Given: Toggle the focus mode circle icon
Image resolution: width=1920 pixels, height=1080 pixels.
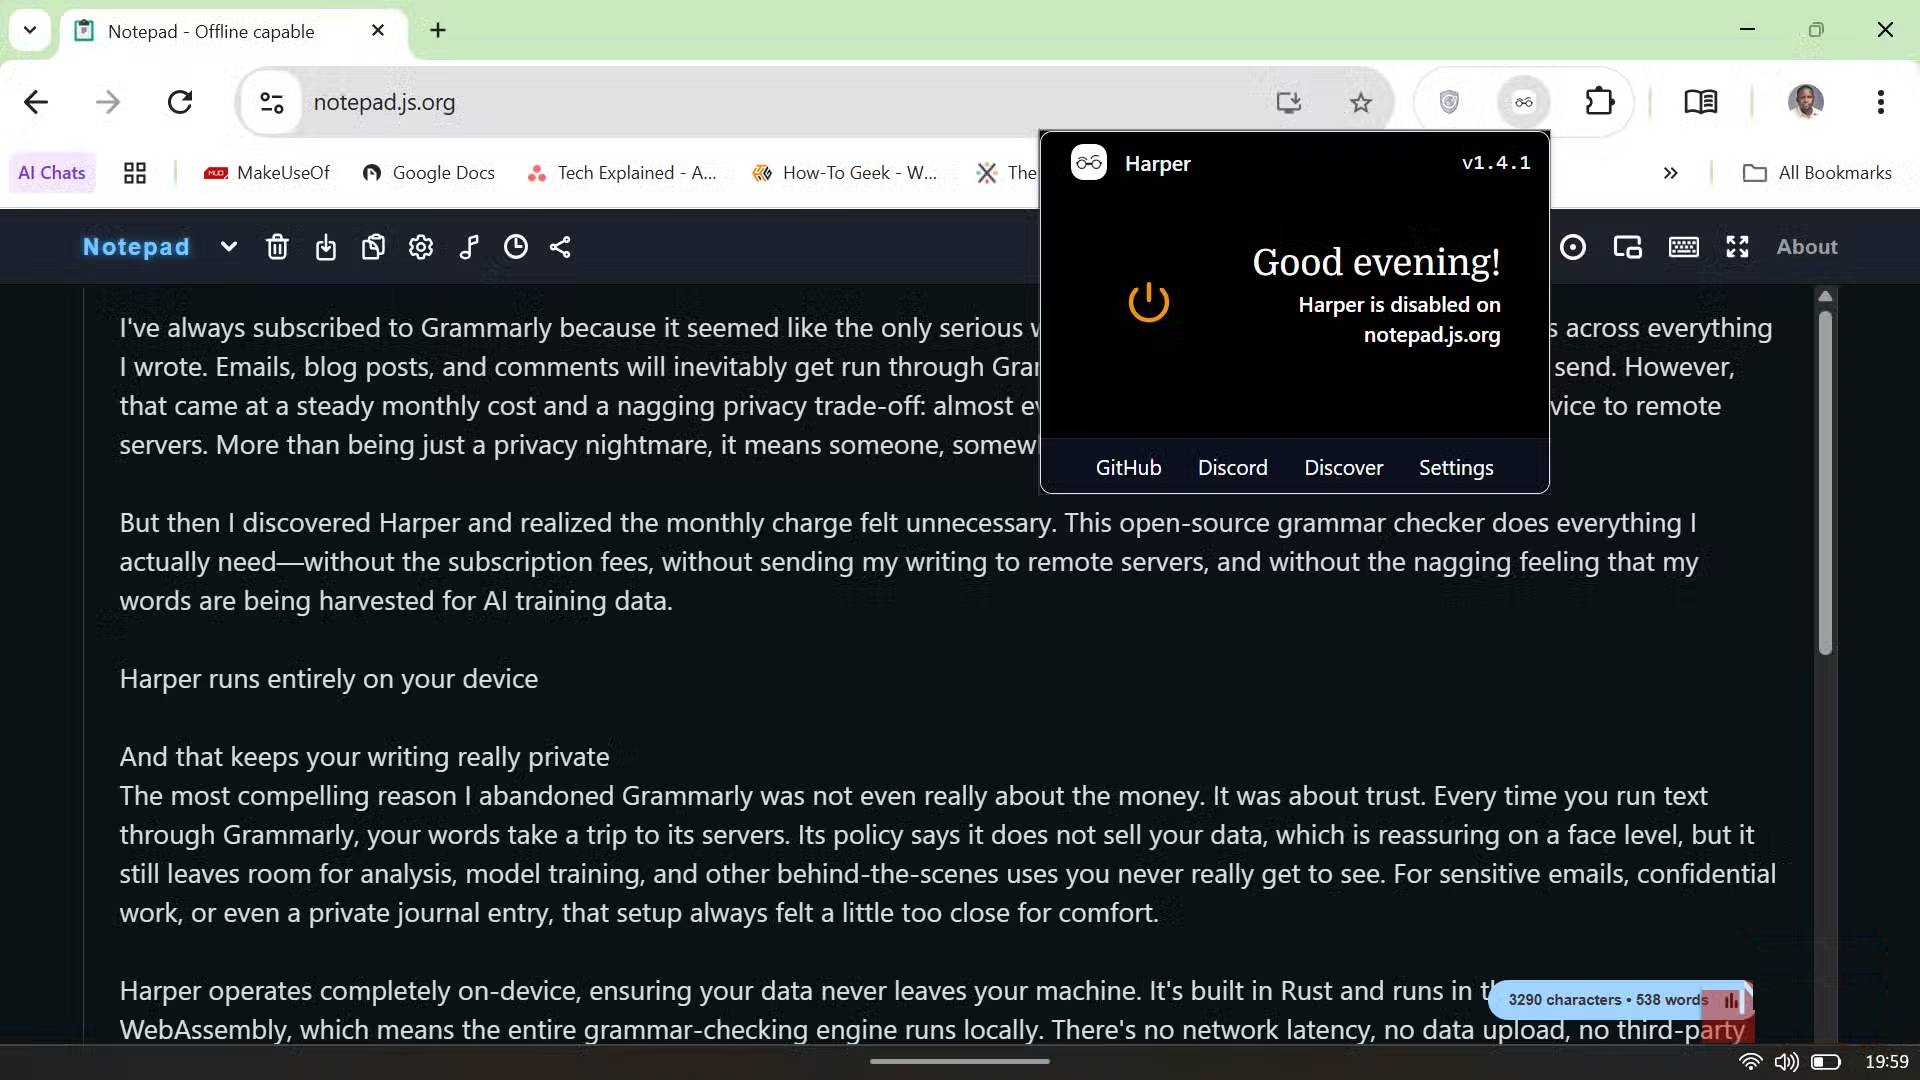Looking at the screenshot, I should point(1572,247).
